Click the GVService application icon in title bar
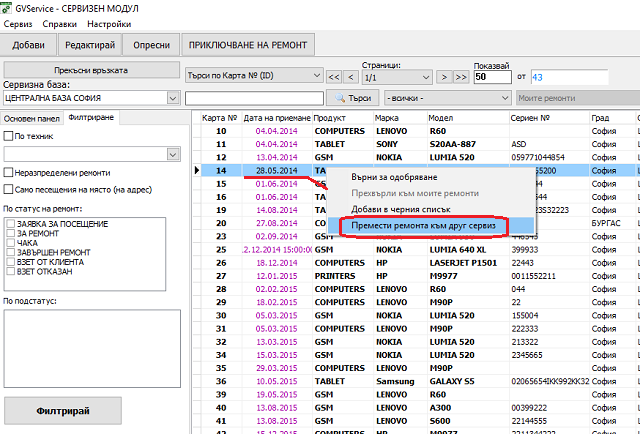Viewport: 640px width, 434px height. [x=6, y=8]
